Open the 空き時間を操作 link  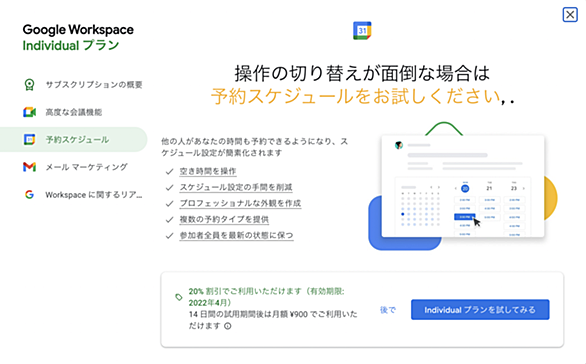coord(207,171)
